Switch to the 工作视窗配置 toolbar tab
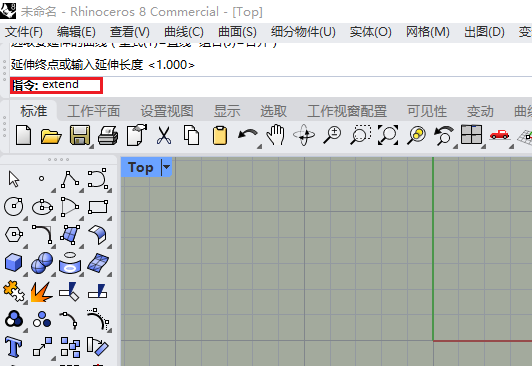The height and width of the screenshot is (366, 532). coord(347,111)
